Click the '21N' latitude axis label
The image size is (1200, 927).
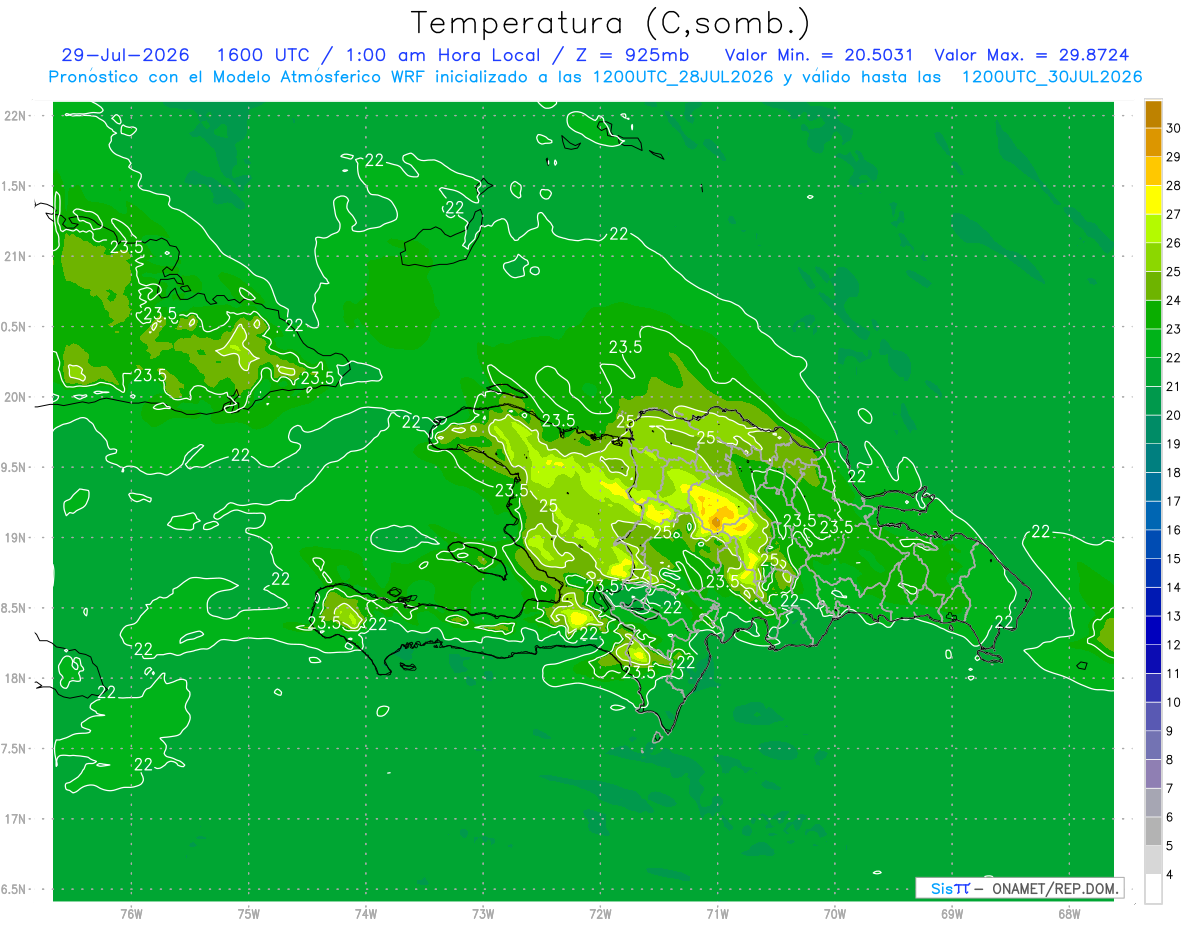click(x=17, y=256)
